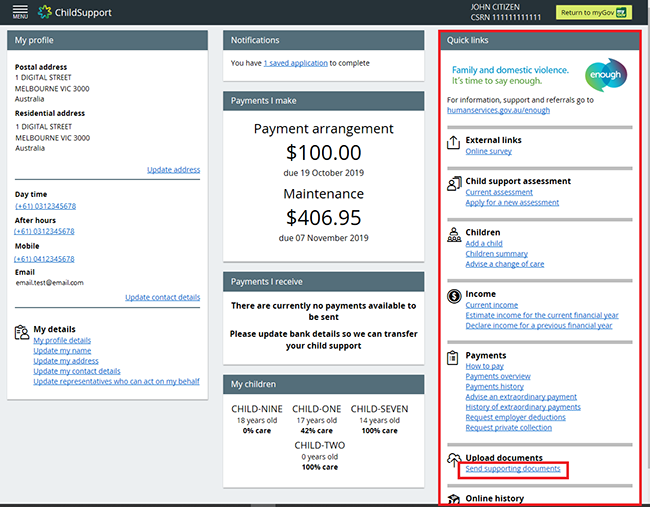This screenshot has width=650, height=507.
Task: Click the Income dollar icon
Action: click(453, 296)
